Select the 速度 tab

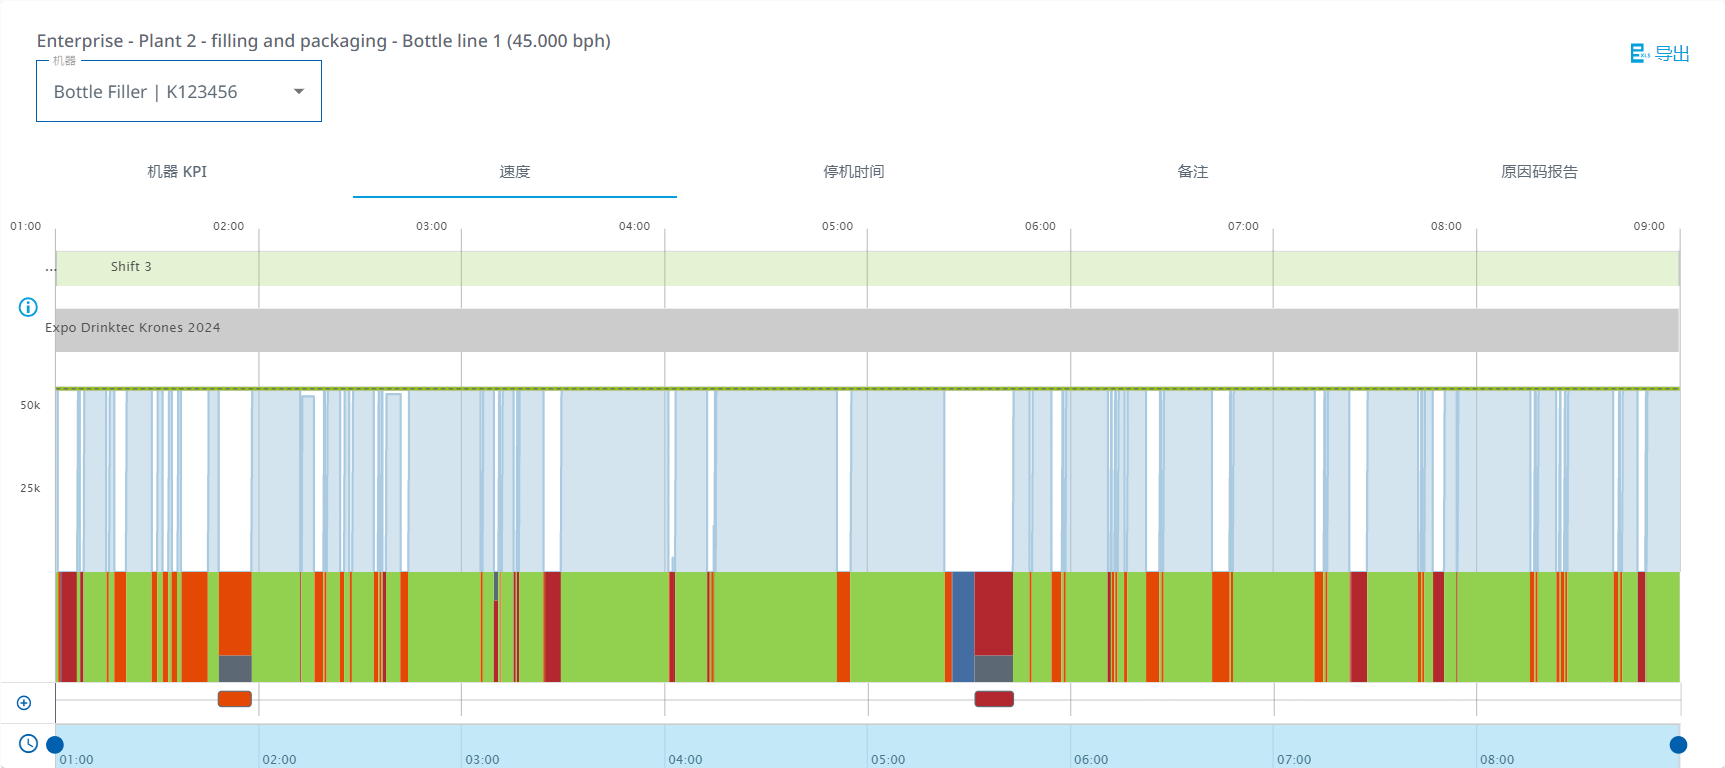(514, 172)
